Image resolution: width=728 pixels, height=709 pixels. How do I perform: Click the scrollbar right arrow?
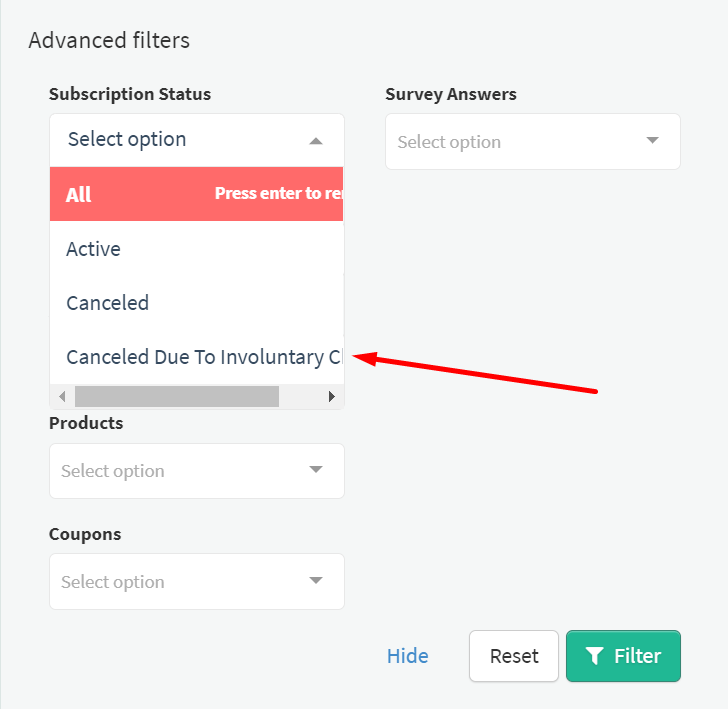(x=332, y=397)
